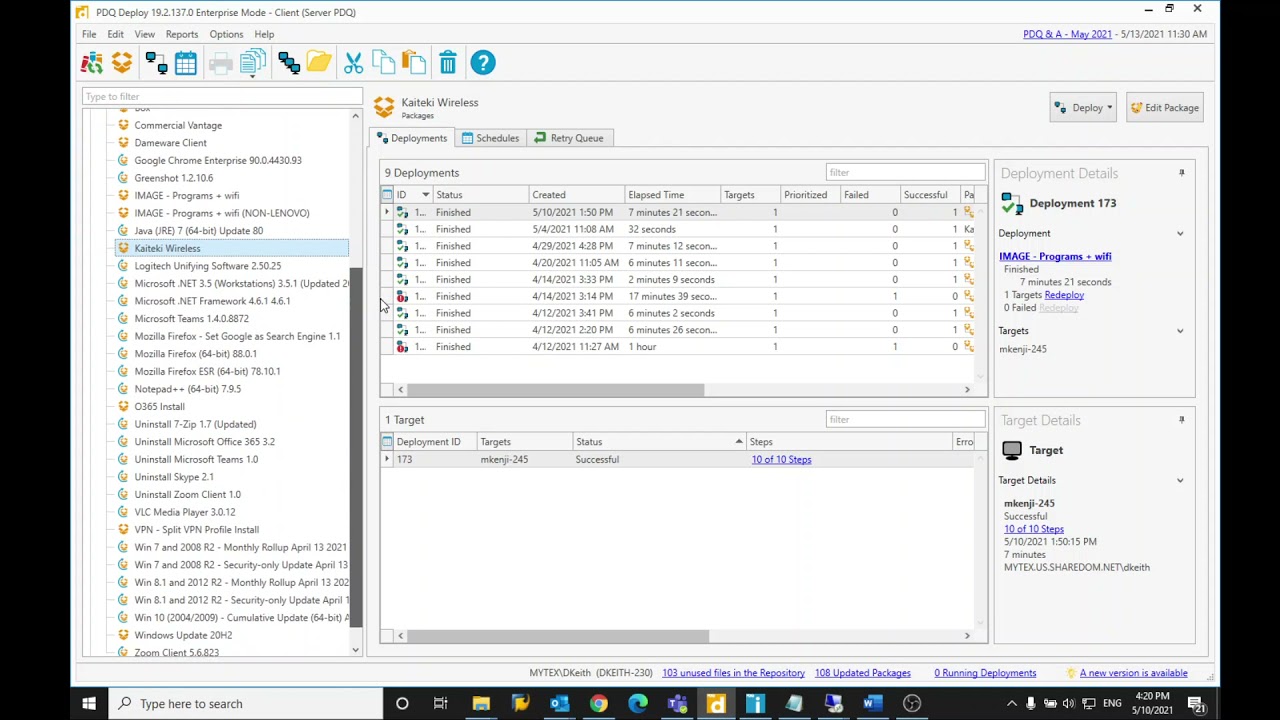Image resolution: width=1280 pixels, height=720 pixels.
Task: Click the package icon next to Kaiteki Wireless tree item
Action: click(123, 248)
